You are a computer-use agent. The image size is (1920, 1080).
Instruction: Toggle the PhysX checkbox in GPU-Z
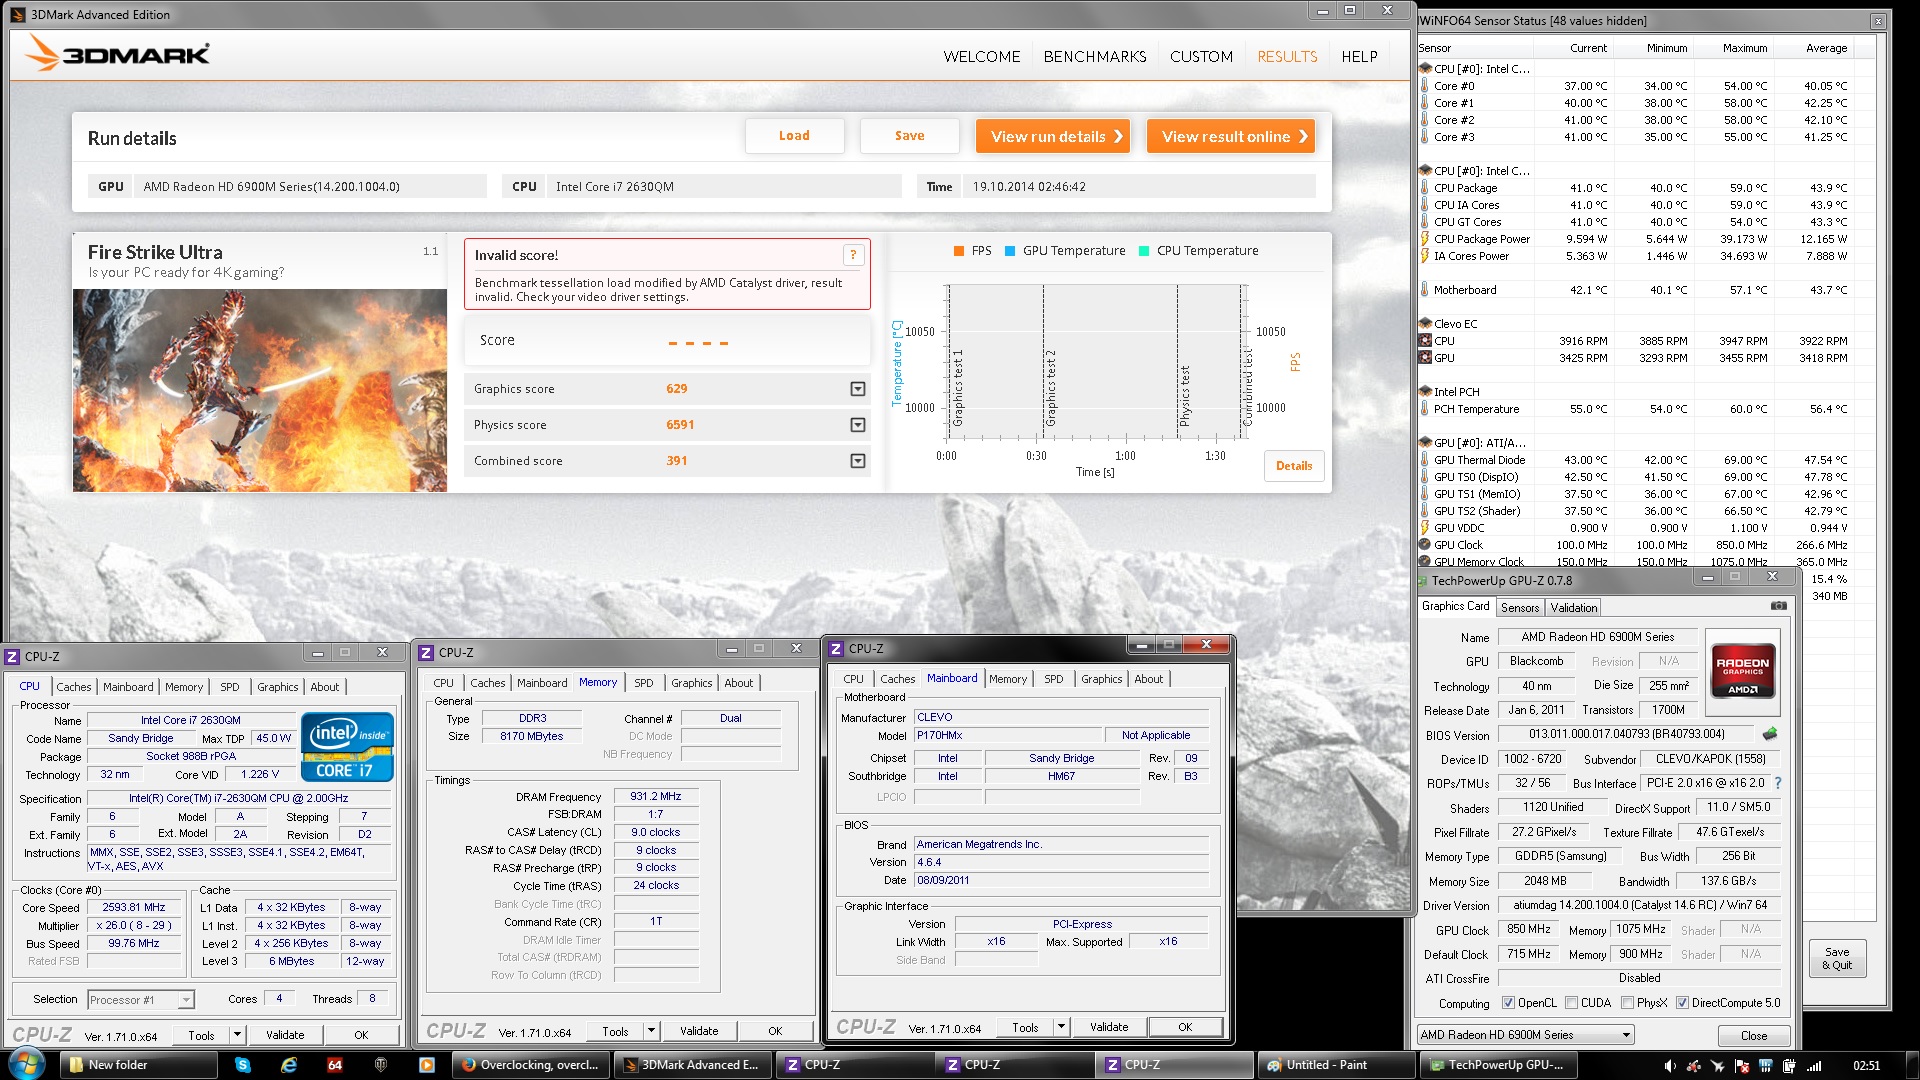(x=1627, y=1003)
